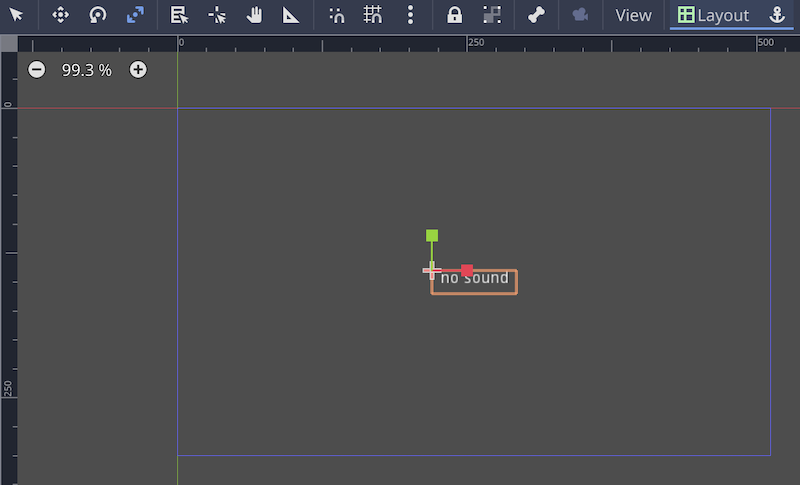Group the selected node's children

[x=491, y=15]
